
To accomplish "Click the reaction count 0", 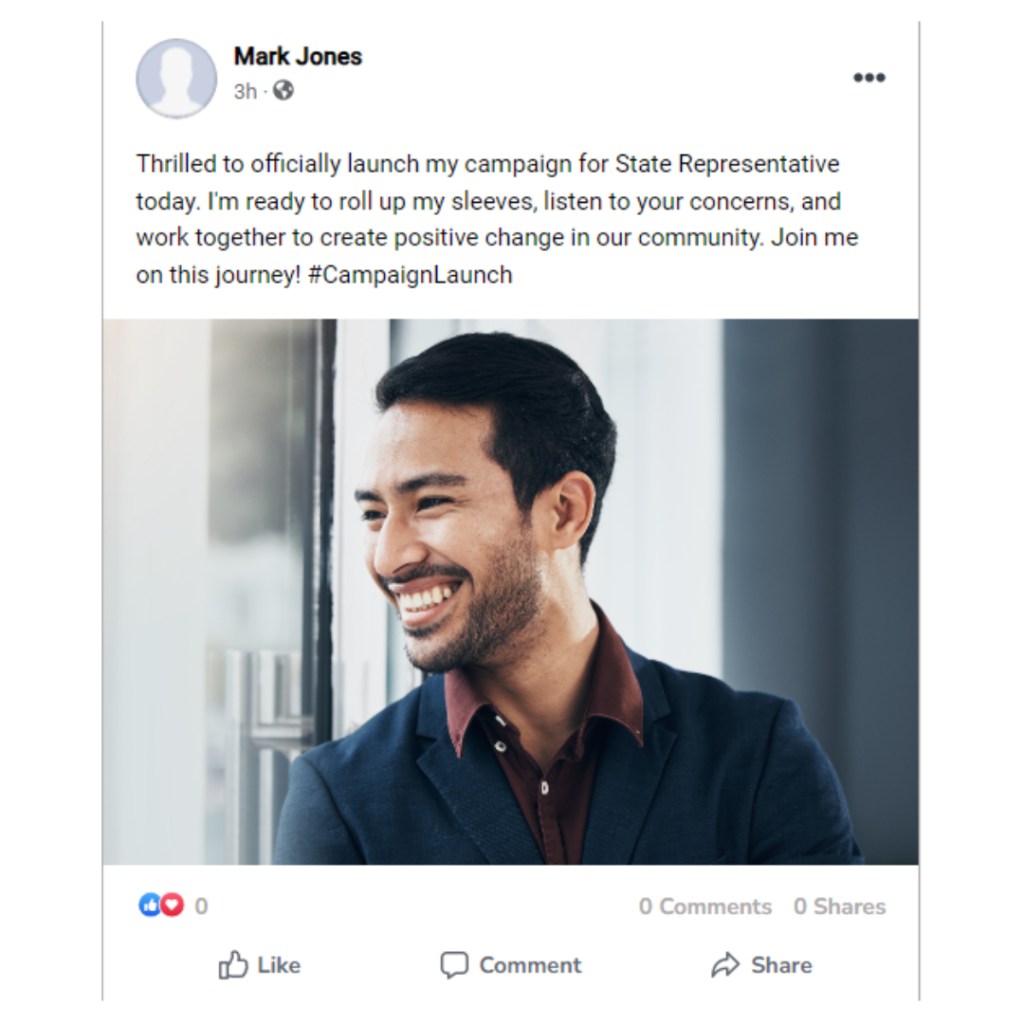I will pyautogui.click(x=201, y=906).
